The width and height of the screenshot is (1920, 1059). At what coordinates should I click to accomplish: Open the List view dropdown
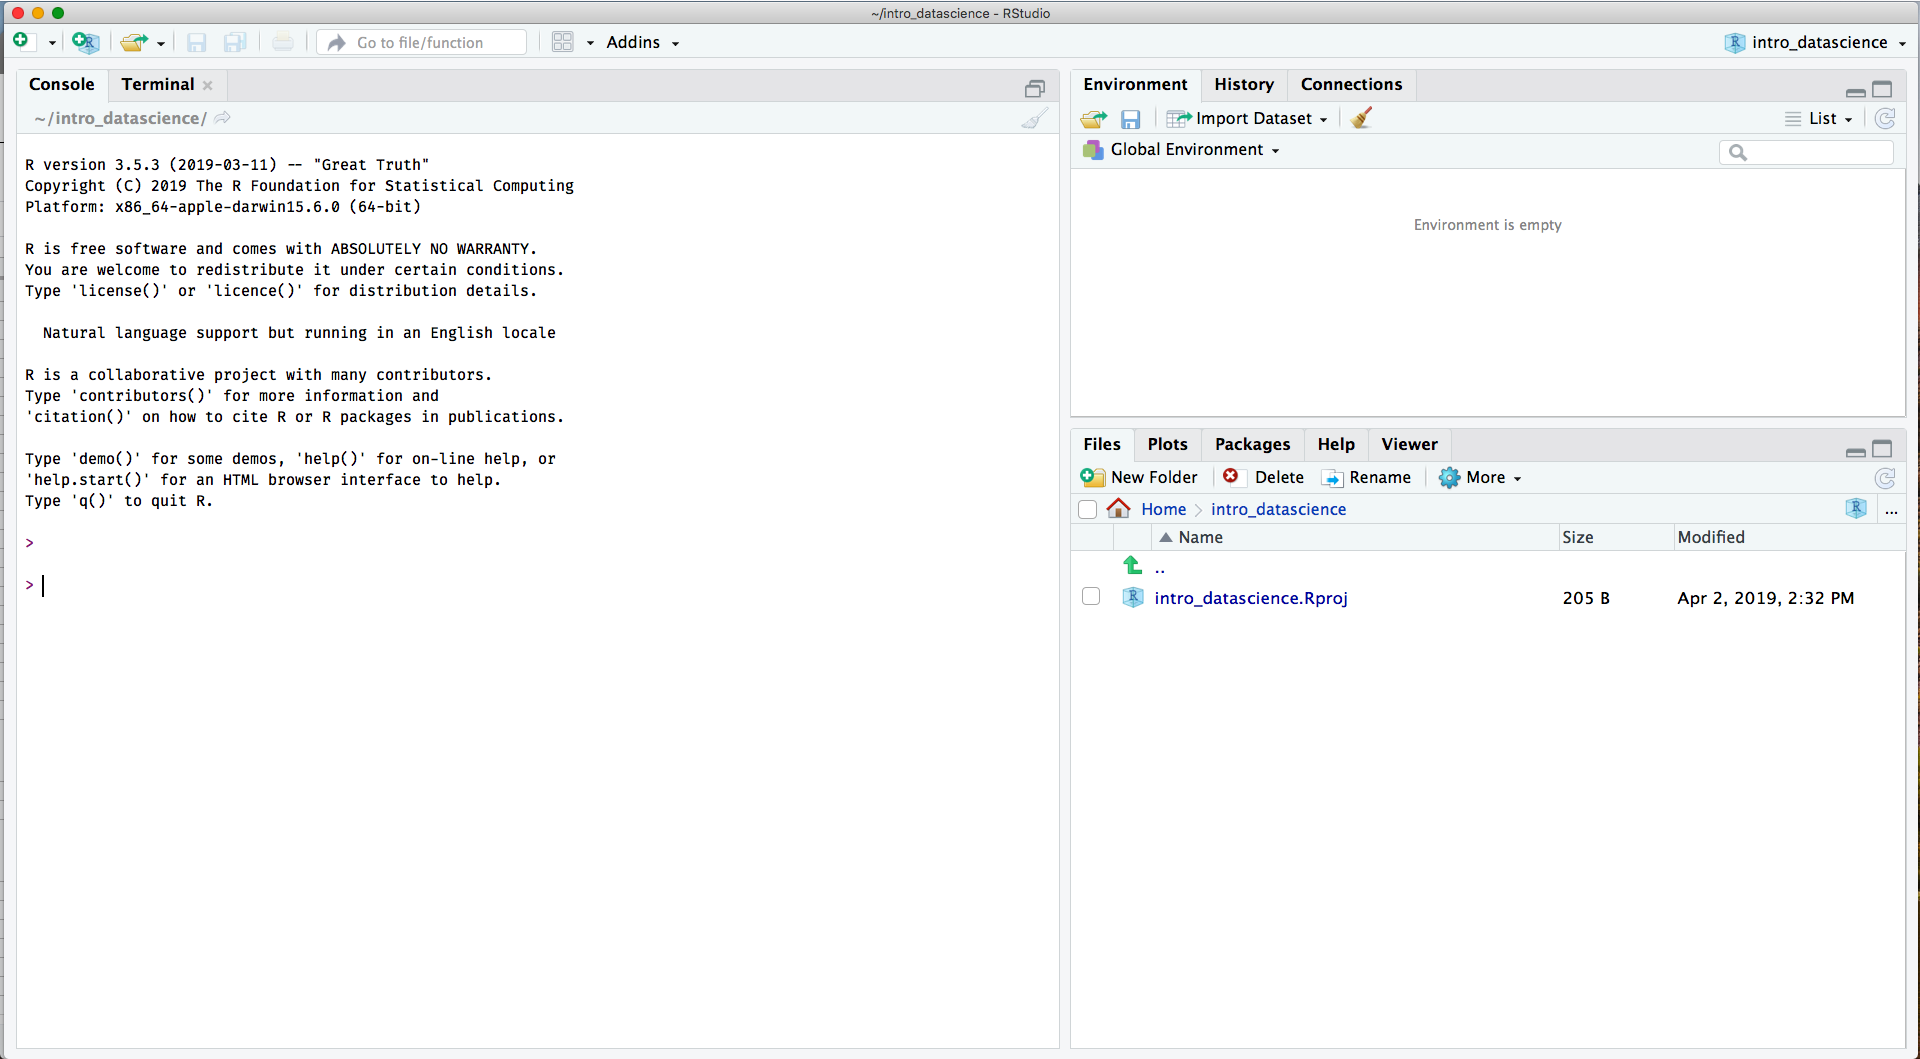[1819, 119]
